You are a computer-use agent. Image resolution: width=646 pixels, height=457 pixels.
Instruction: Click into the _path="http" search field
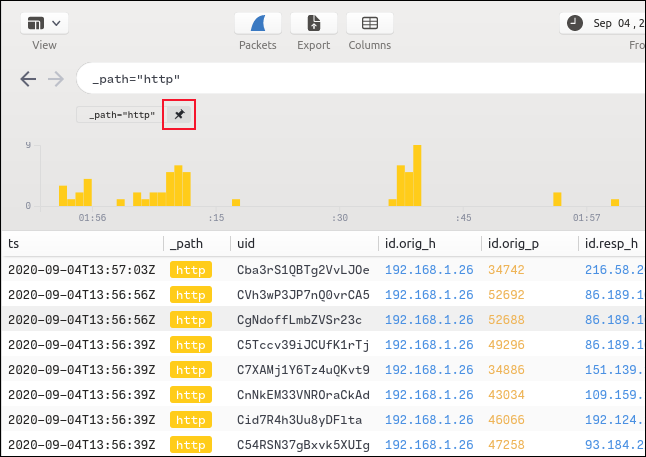point(361,79)
